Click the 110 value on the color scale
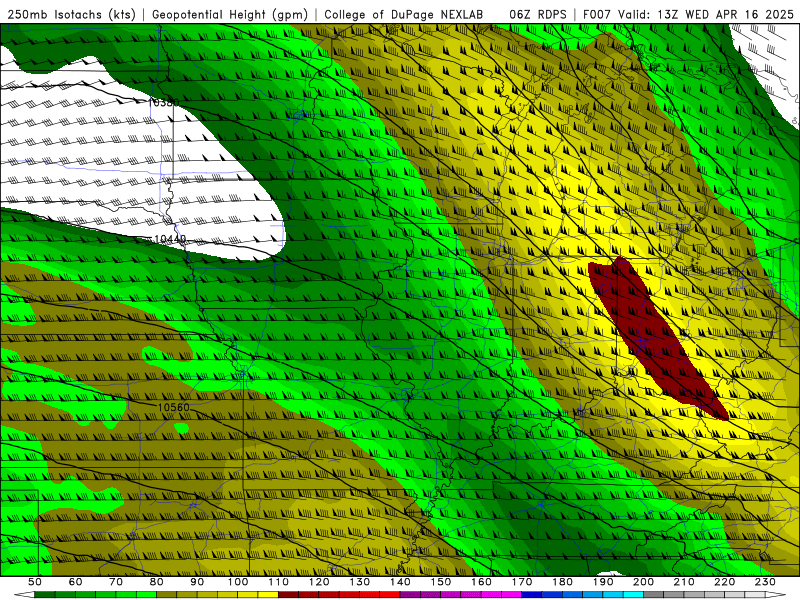800x600 pixels. (x=279, y=582)
